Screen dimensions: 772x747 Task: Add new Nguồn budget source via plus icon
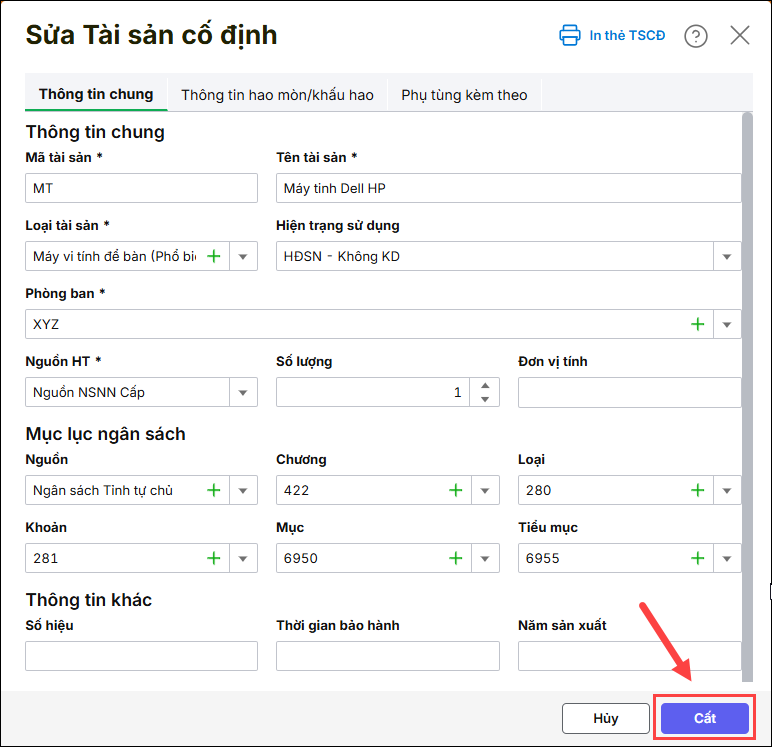[213, 491]
